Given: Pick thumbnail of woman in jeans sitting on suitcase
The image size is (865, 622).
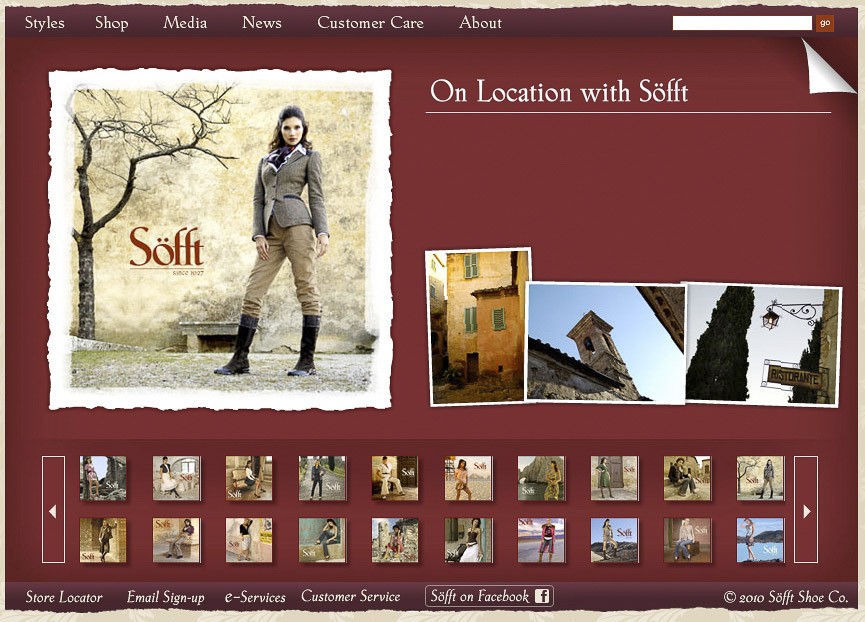Looking at the screenshot, I should 687,540.
